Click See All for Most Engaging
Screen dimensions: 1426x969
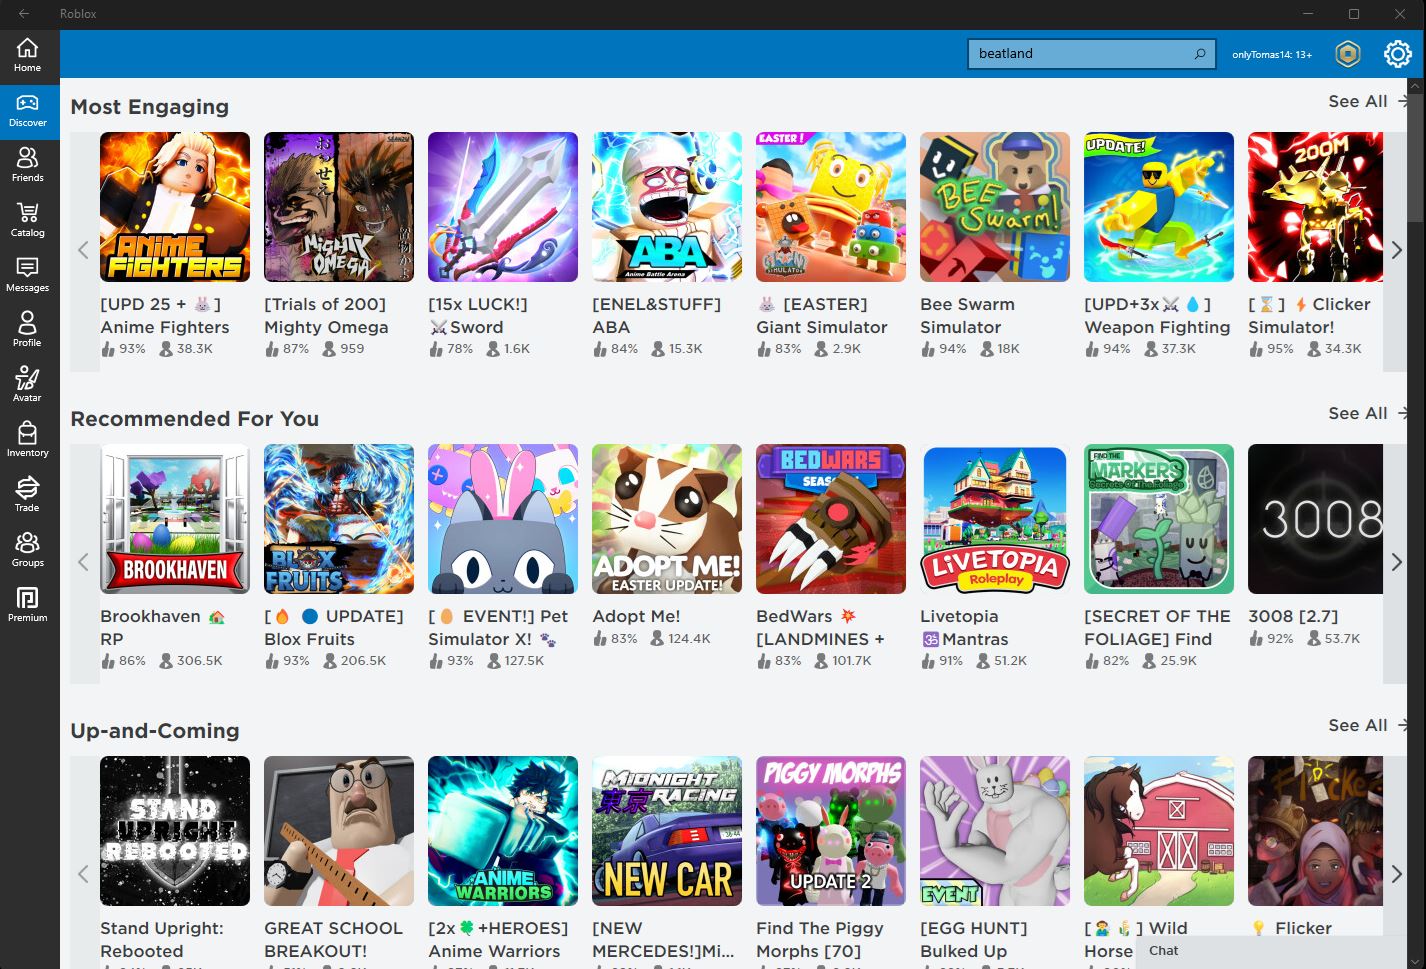click(x=1357, y=101)
